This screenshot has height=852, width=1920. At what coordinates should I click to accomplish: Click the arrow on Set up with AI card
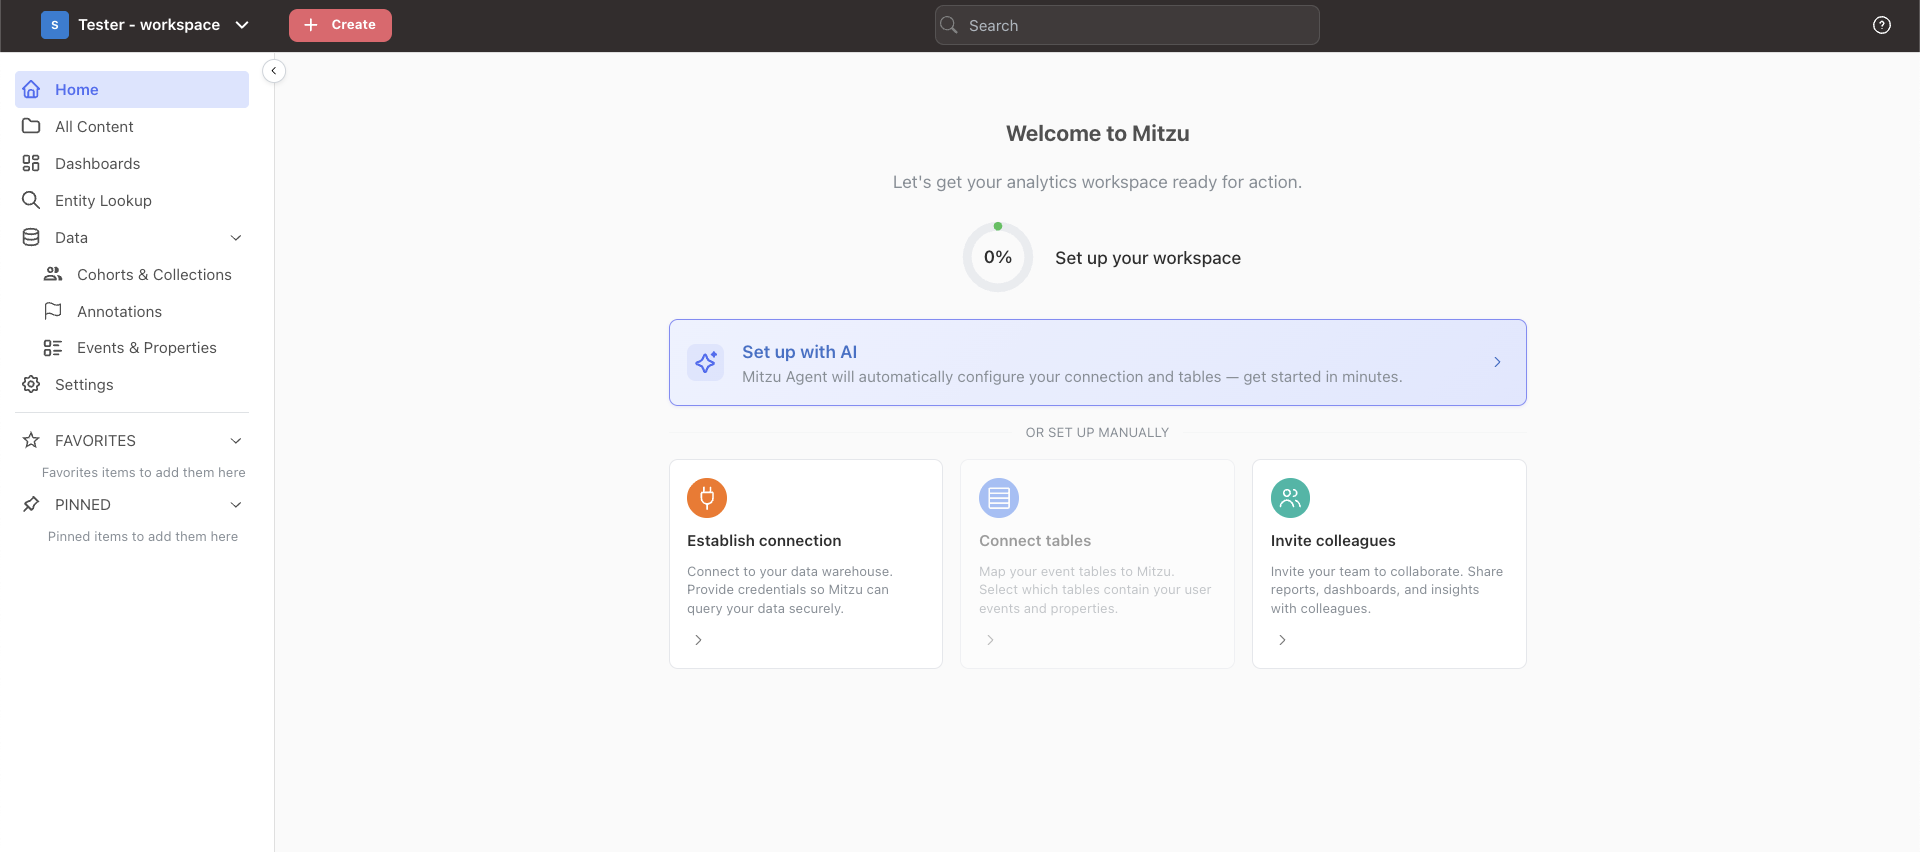pos(1497,362)
